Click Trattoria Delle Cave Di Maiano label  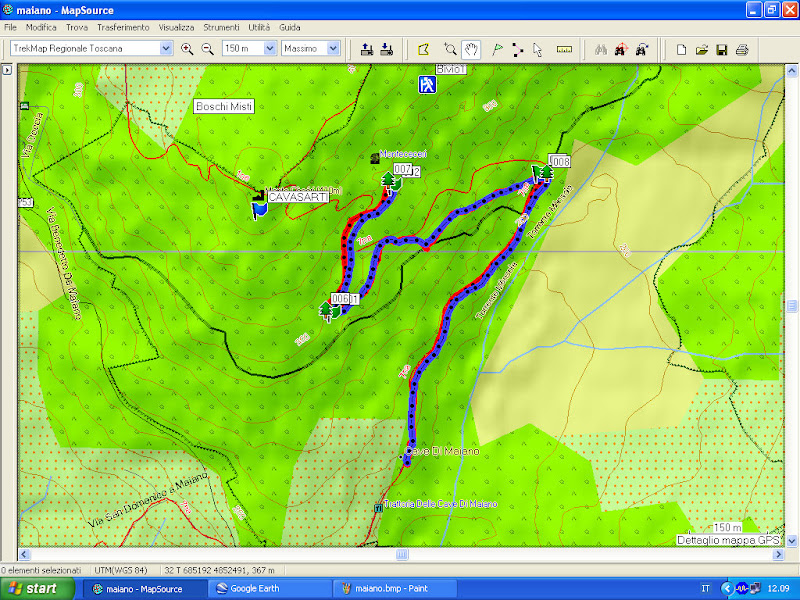(x=440, y=504)
